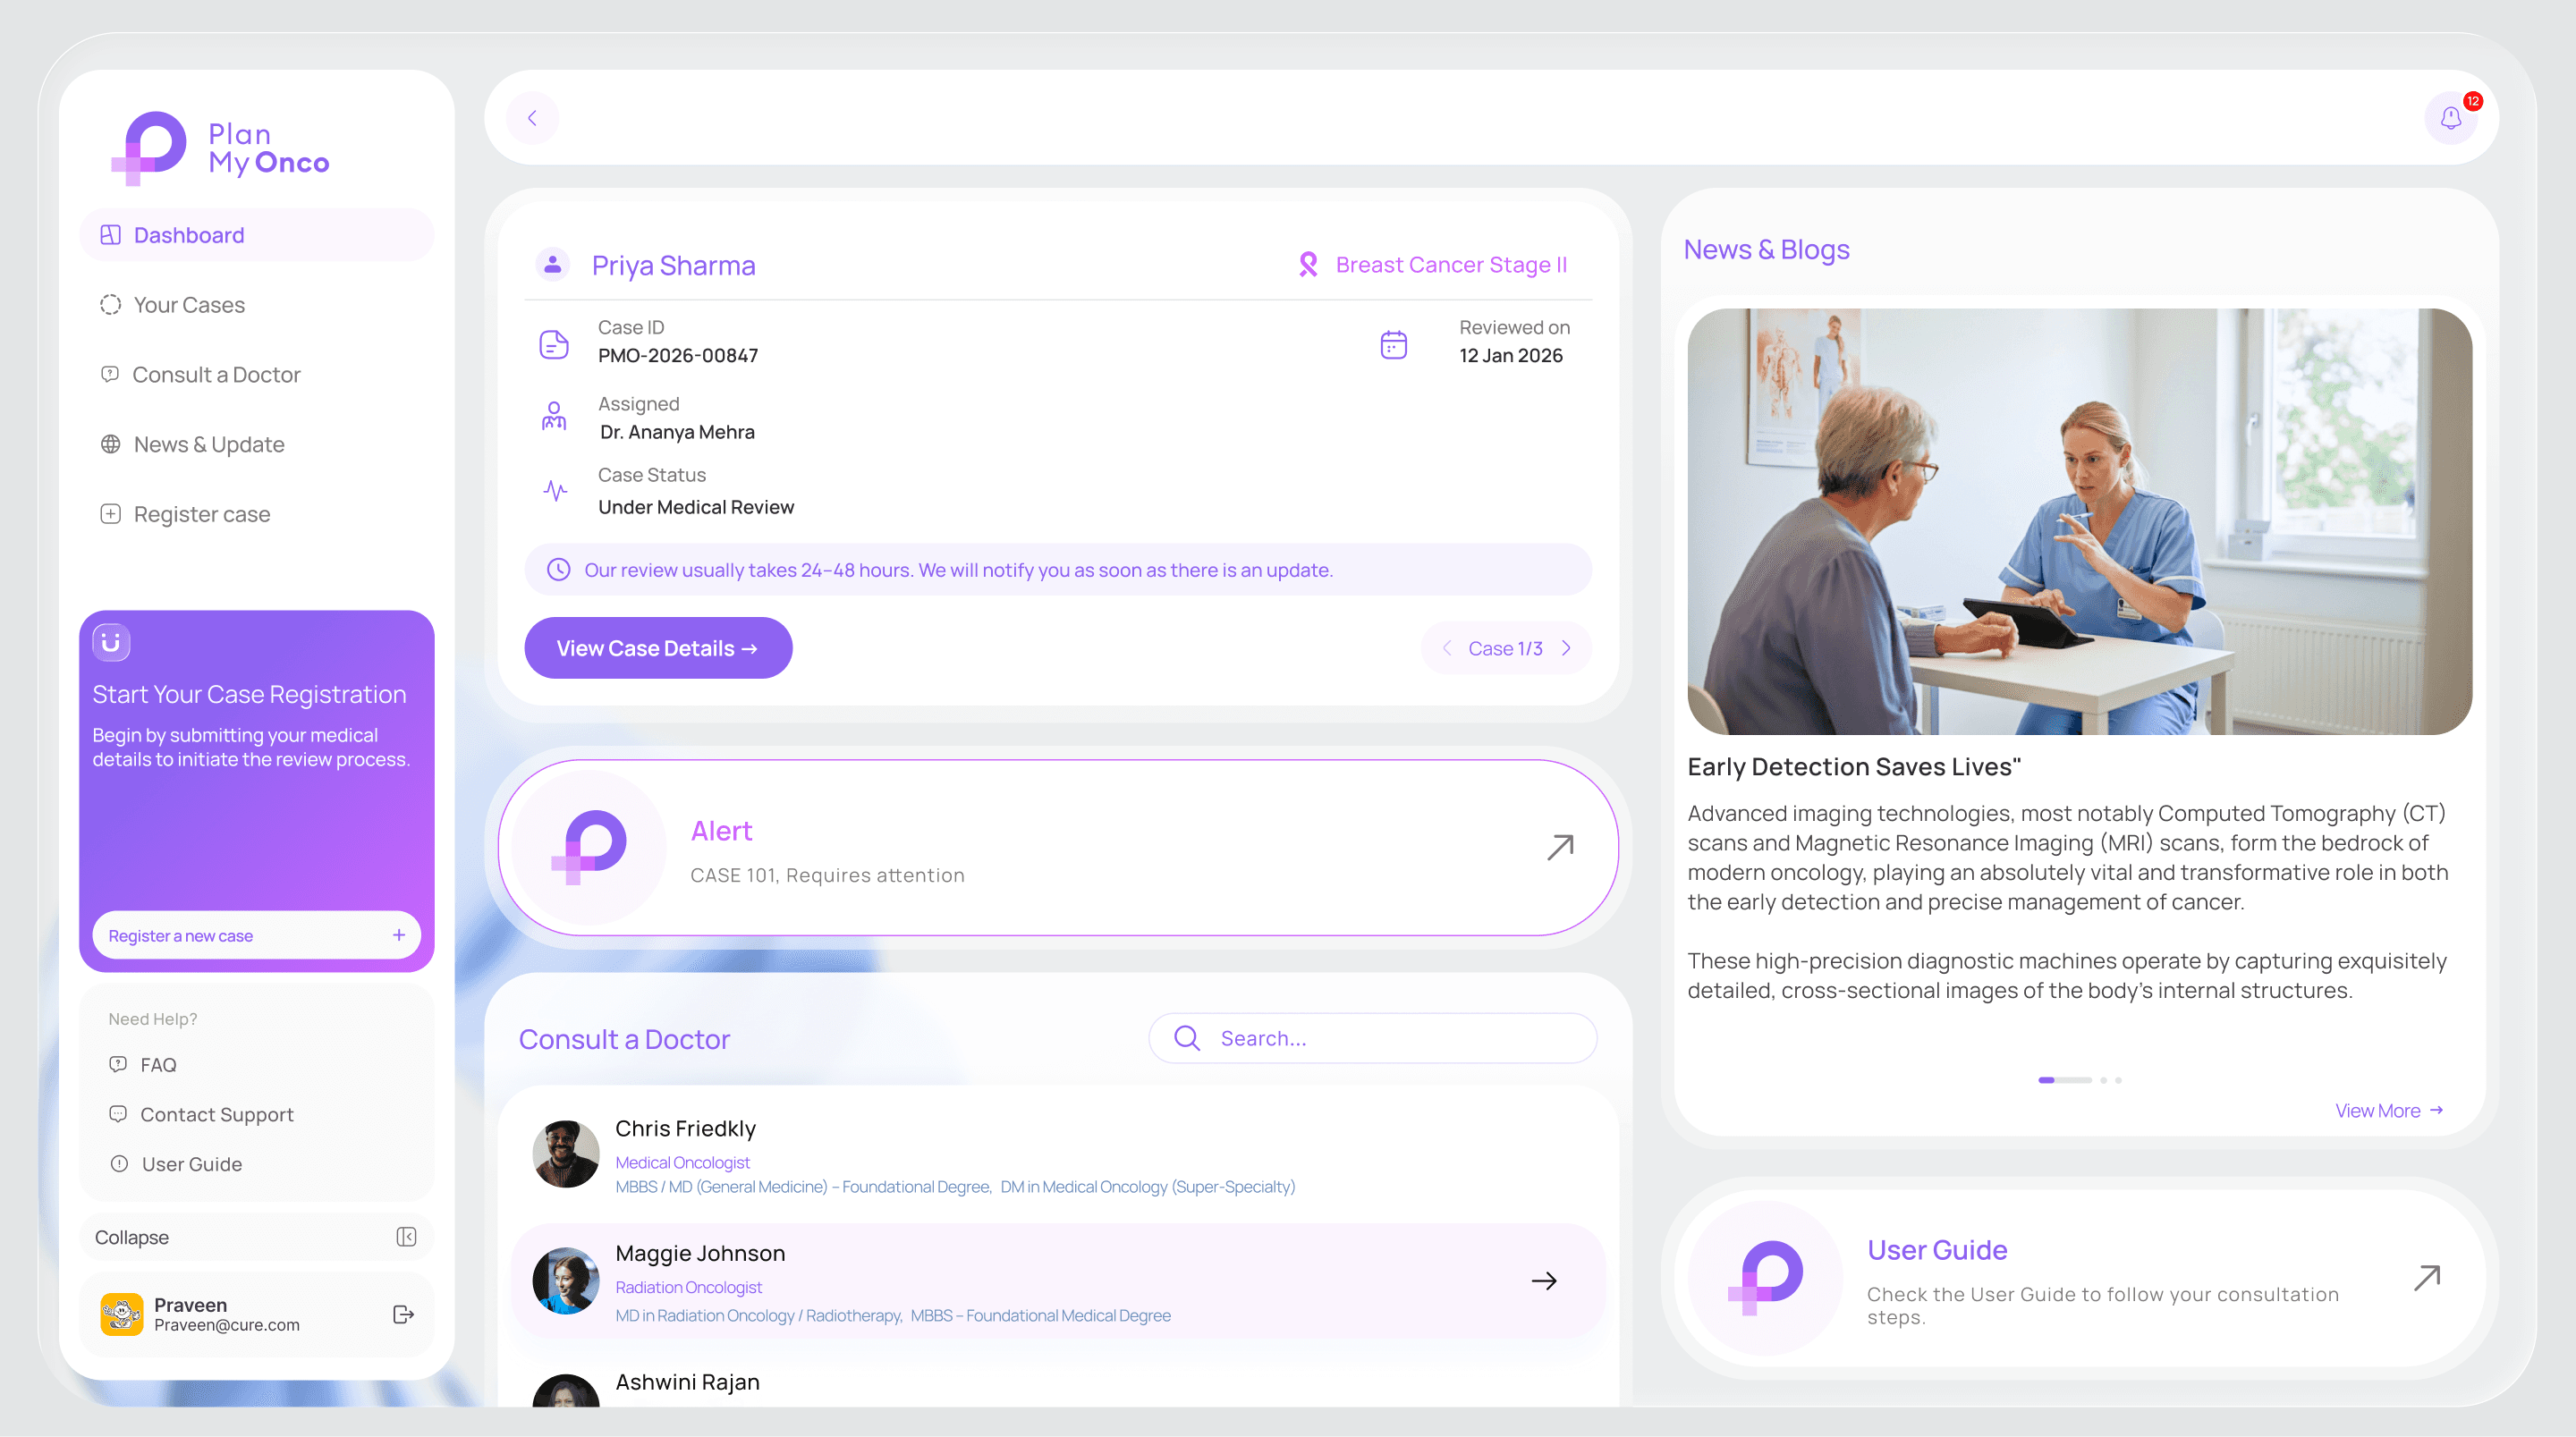2576x1437 pixels.
Task: Click the calendar icon near Reviewed on
Action: coord(1393,344)
